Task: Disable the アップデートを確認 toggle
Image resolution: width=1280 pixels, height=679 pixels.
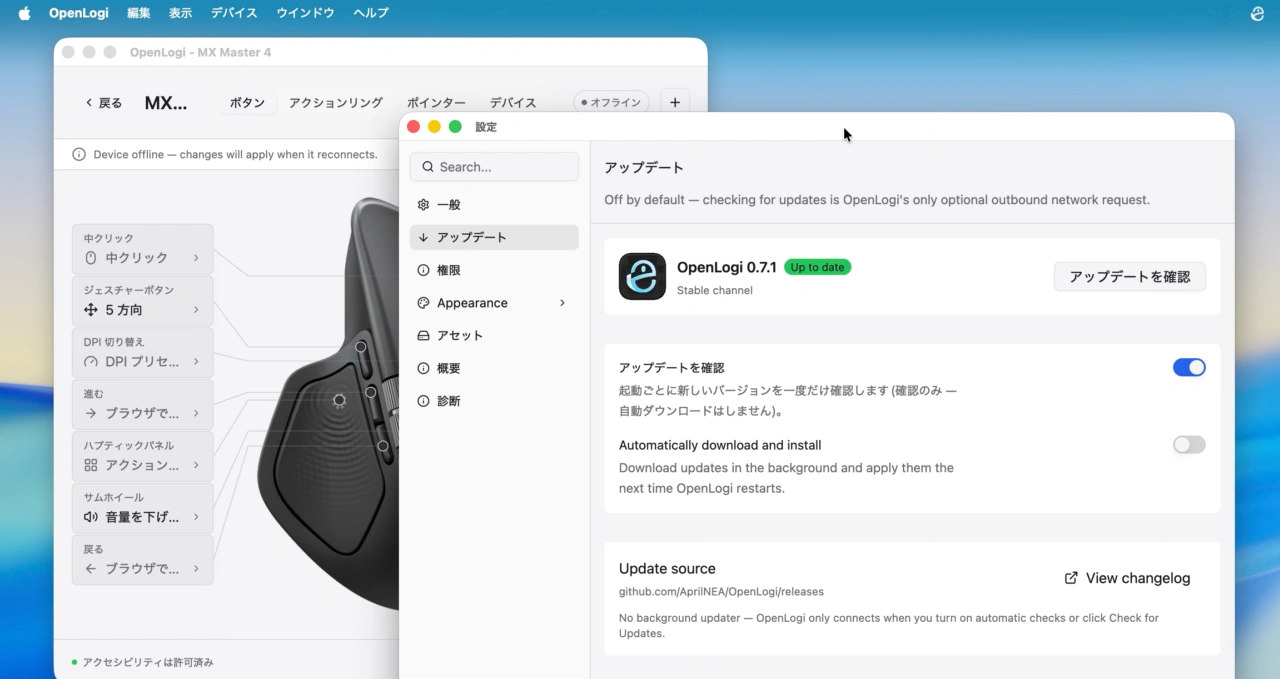Action: [1189, 367]
